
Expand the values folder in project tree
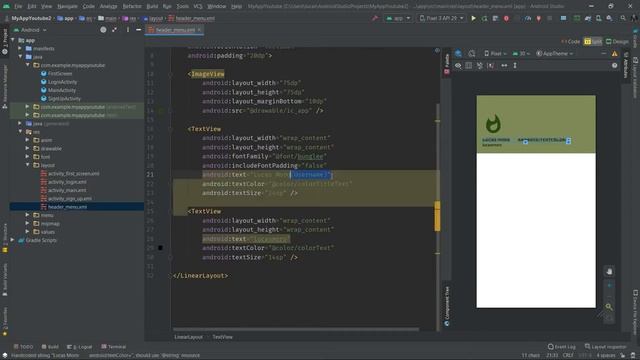pos(27,232)
